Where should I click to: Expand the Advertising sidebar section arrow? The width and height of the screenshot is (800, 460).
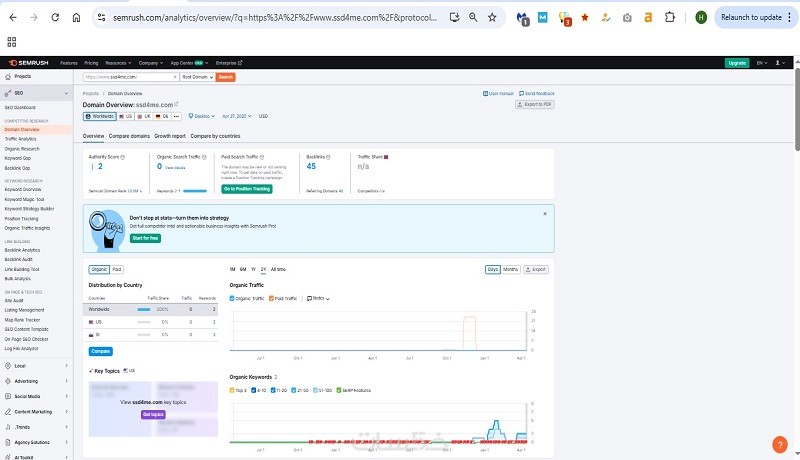click(66, 381)
